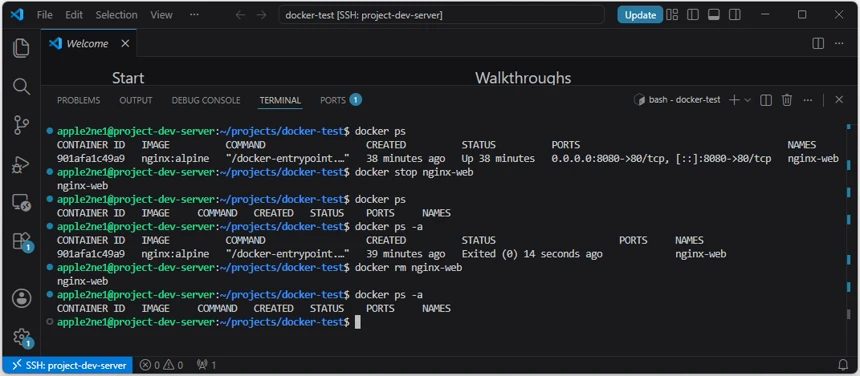The width and height of the screenshot is (860, 376).
Task: Click the SSH: project-dev-server remote indicator
Action: 68,365
